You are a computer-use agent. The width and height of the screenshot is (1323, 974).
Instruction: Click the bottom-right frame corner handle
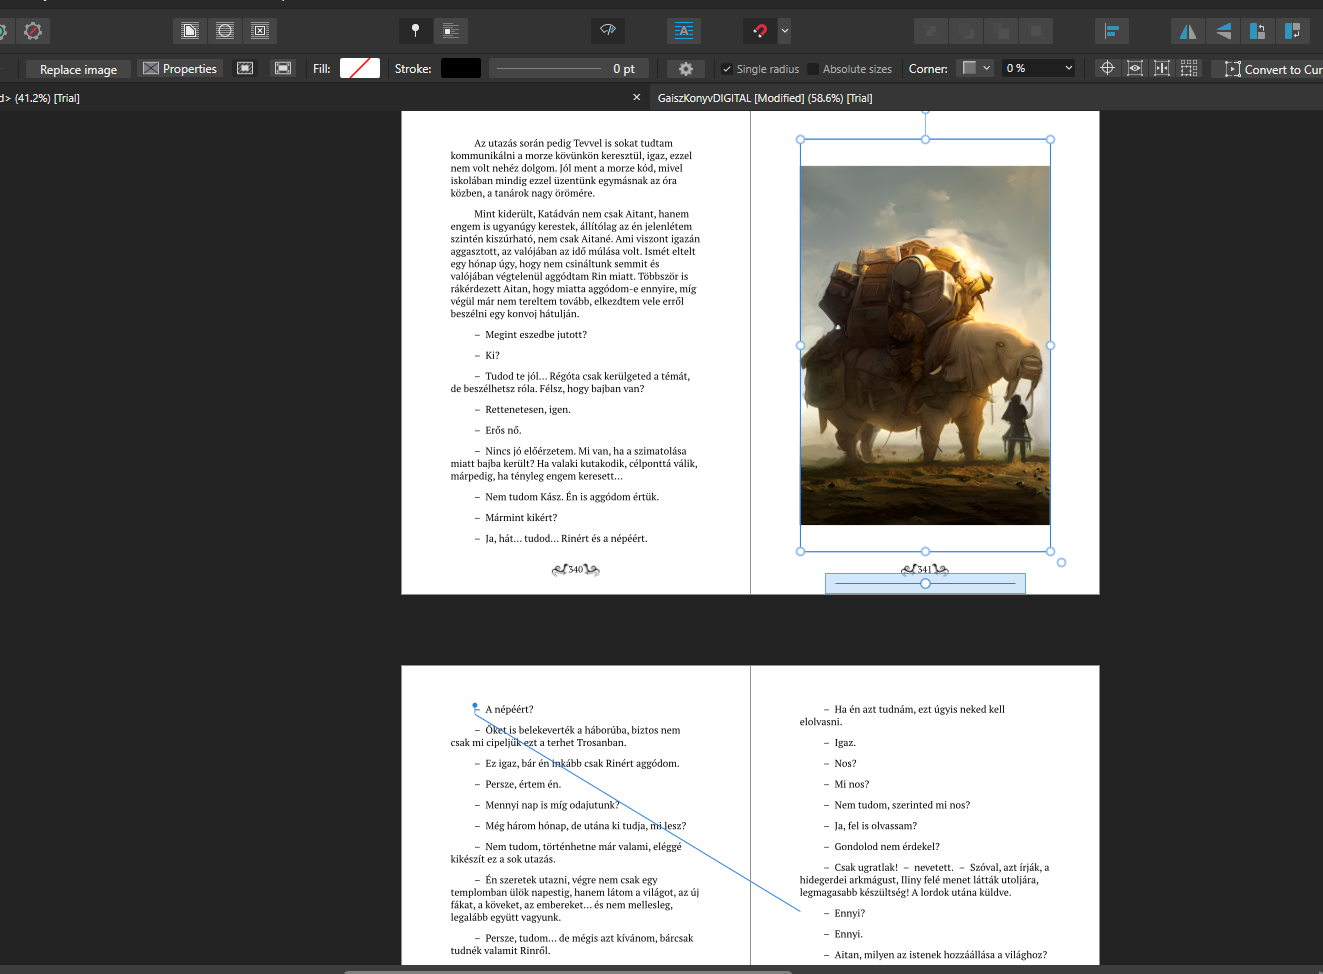[1050, 551]
